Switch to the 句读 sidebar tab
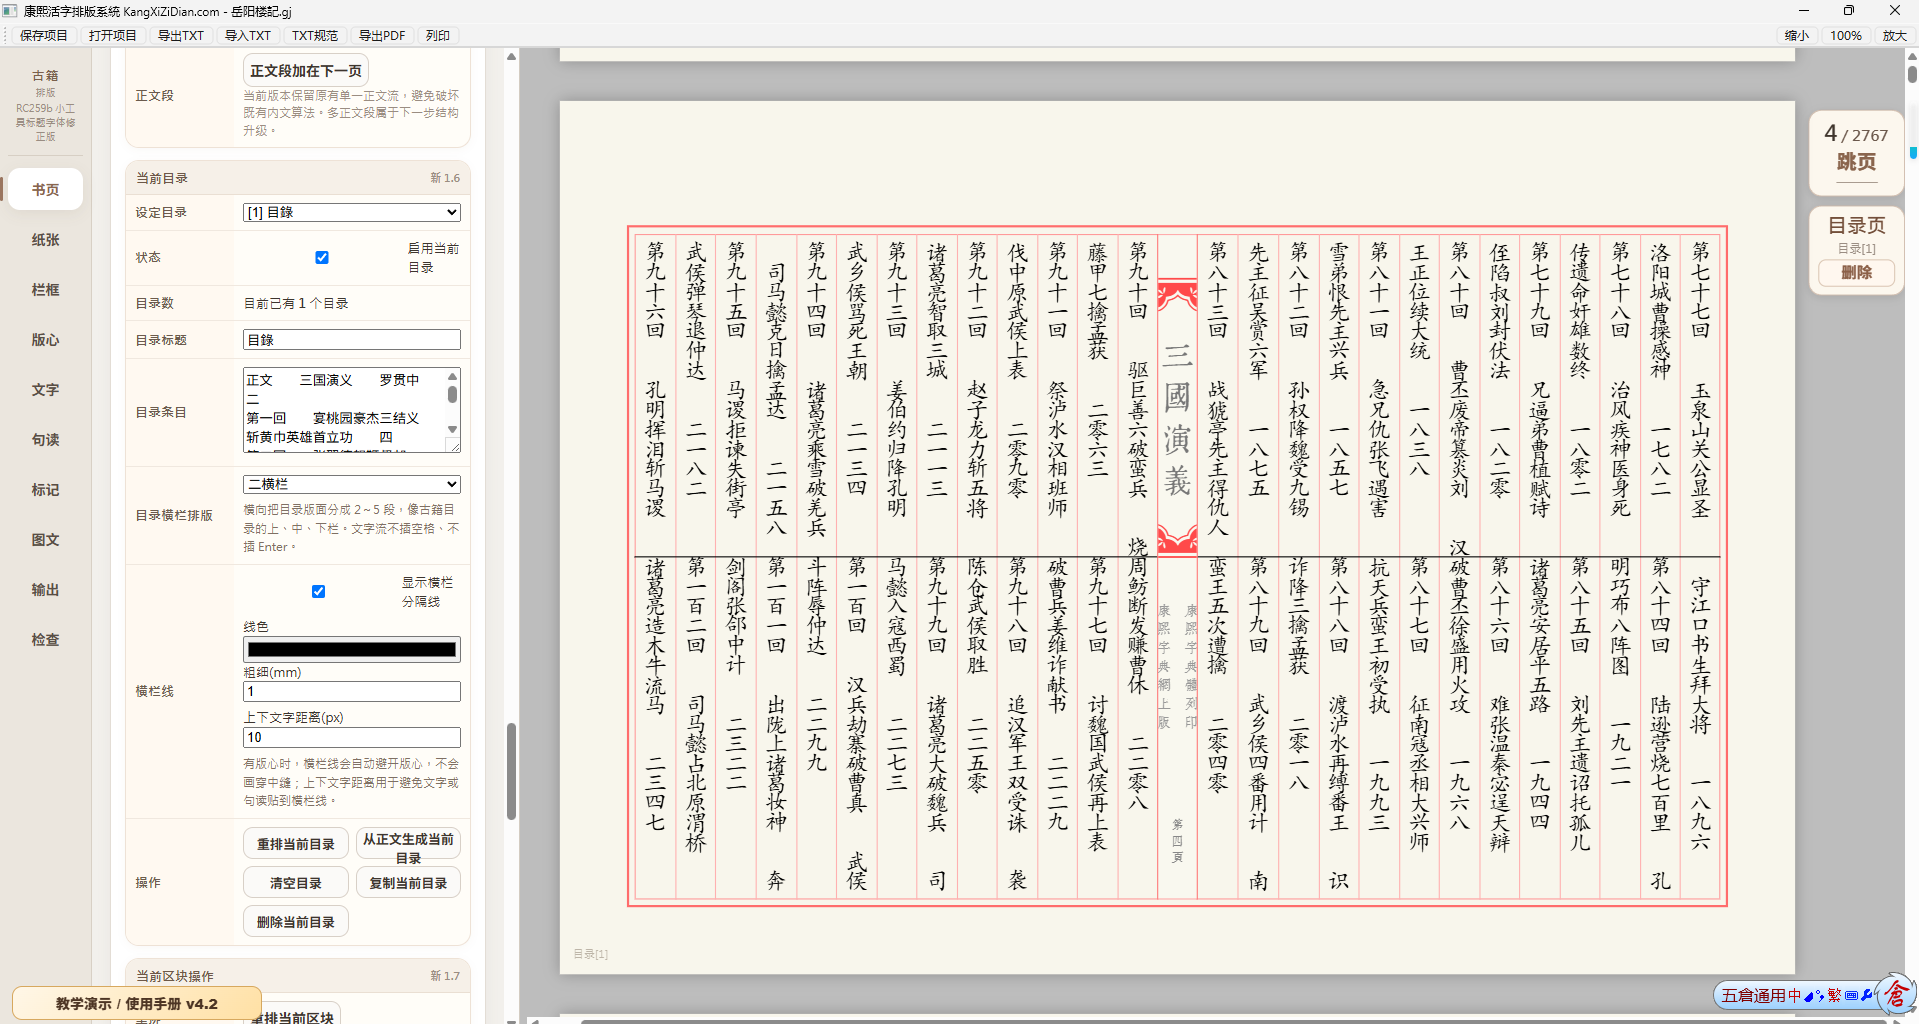 (x=45, y=440)
